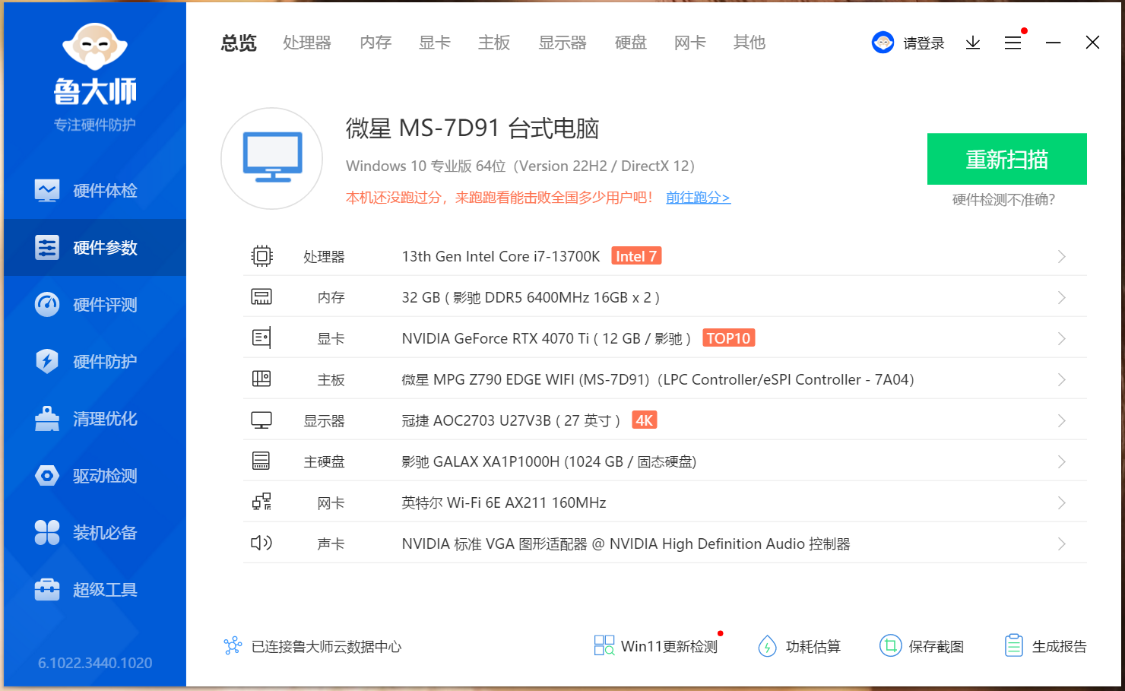Follow the 前往跑分 link
Screen dimensions: 1125x691
click(697, 197)
